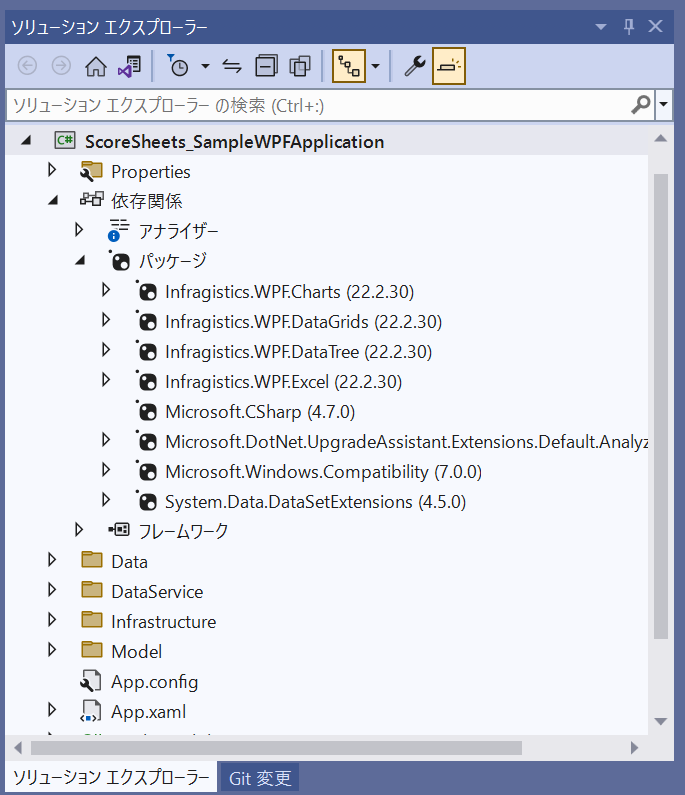Select Microsoft.Windows.Compatibility (7.0.0)
This screenshot has height=795, width=685.
pyautogui.click(x=323, y=472)
